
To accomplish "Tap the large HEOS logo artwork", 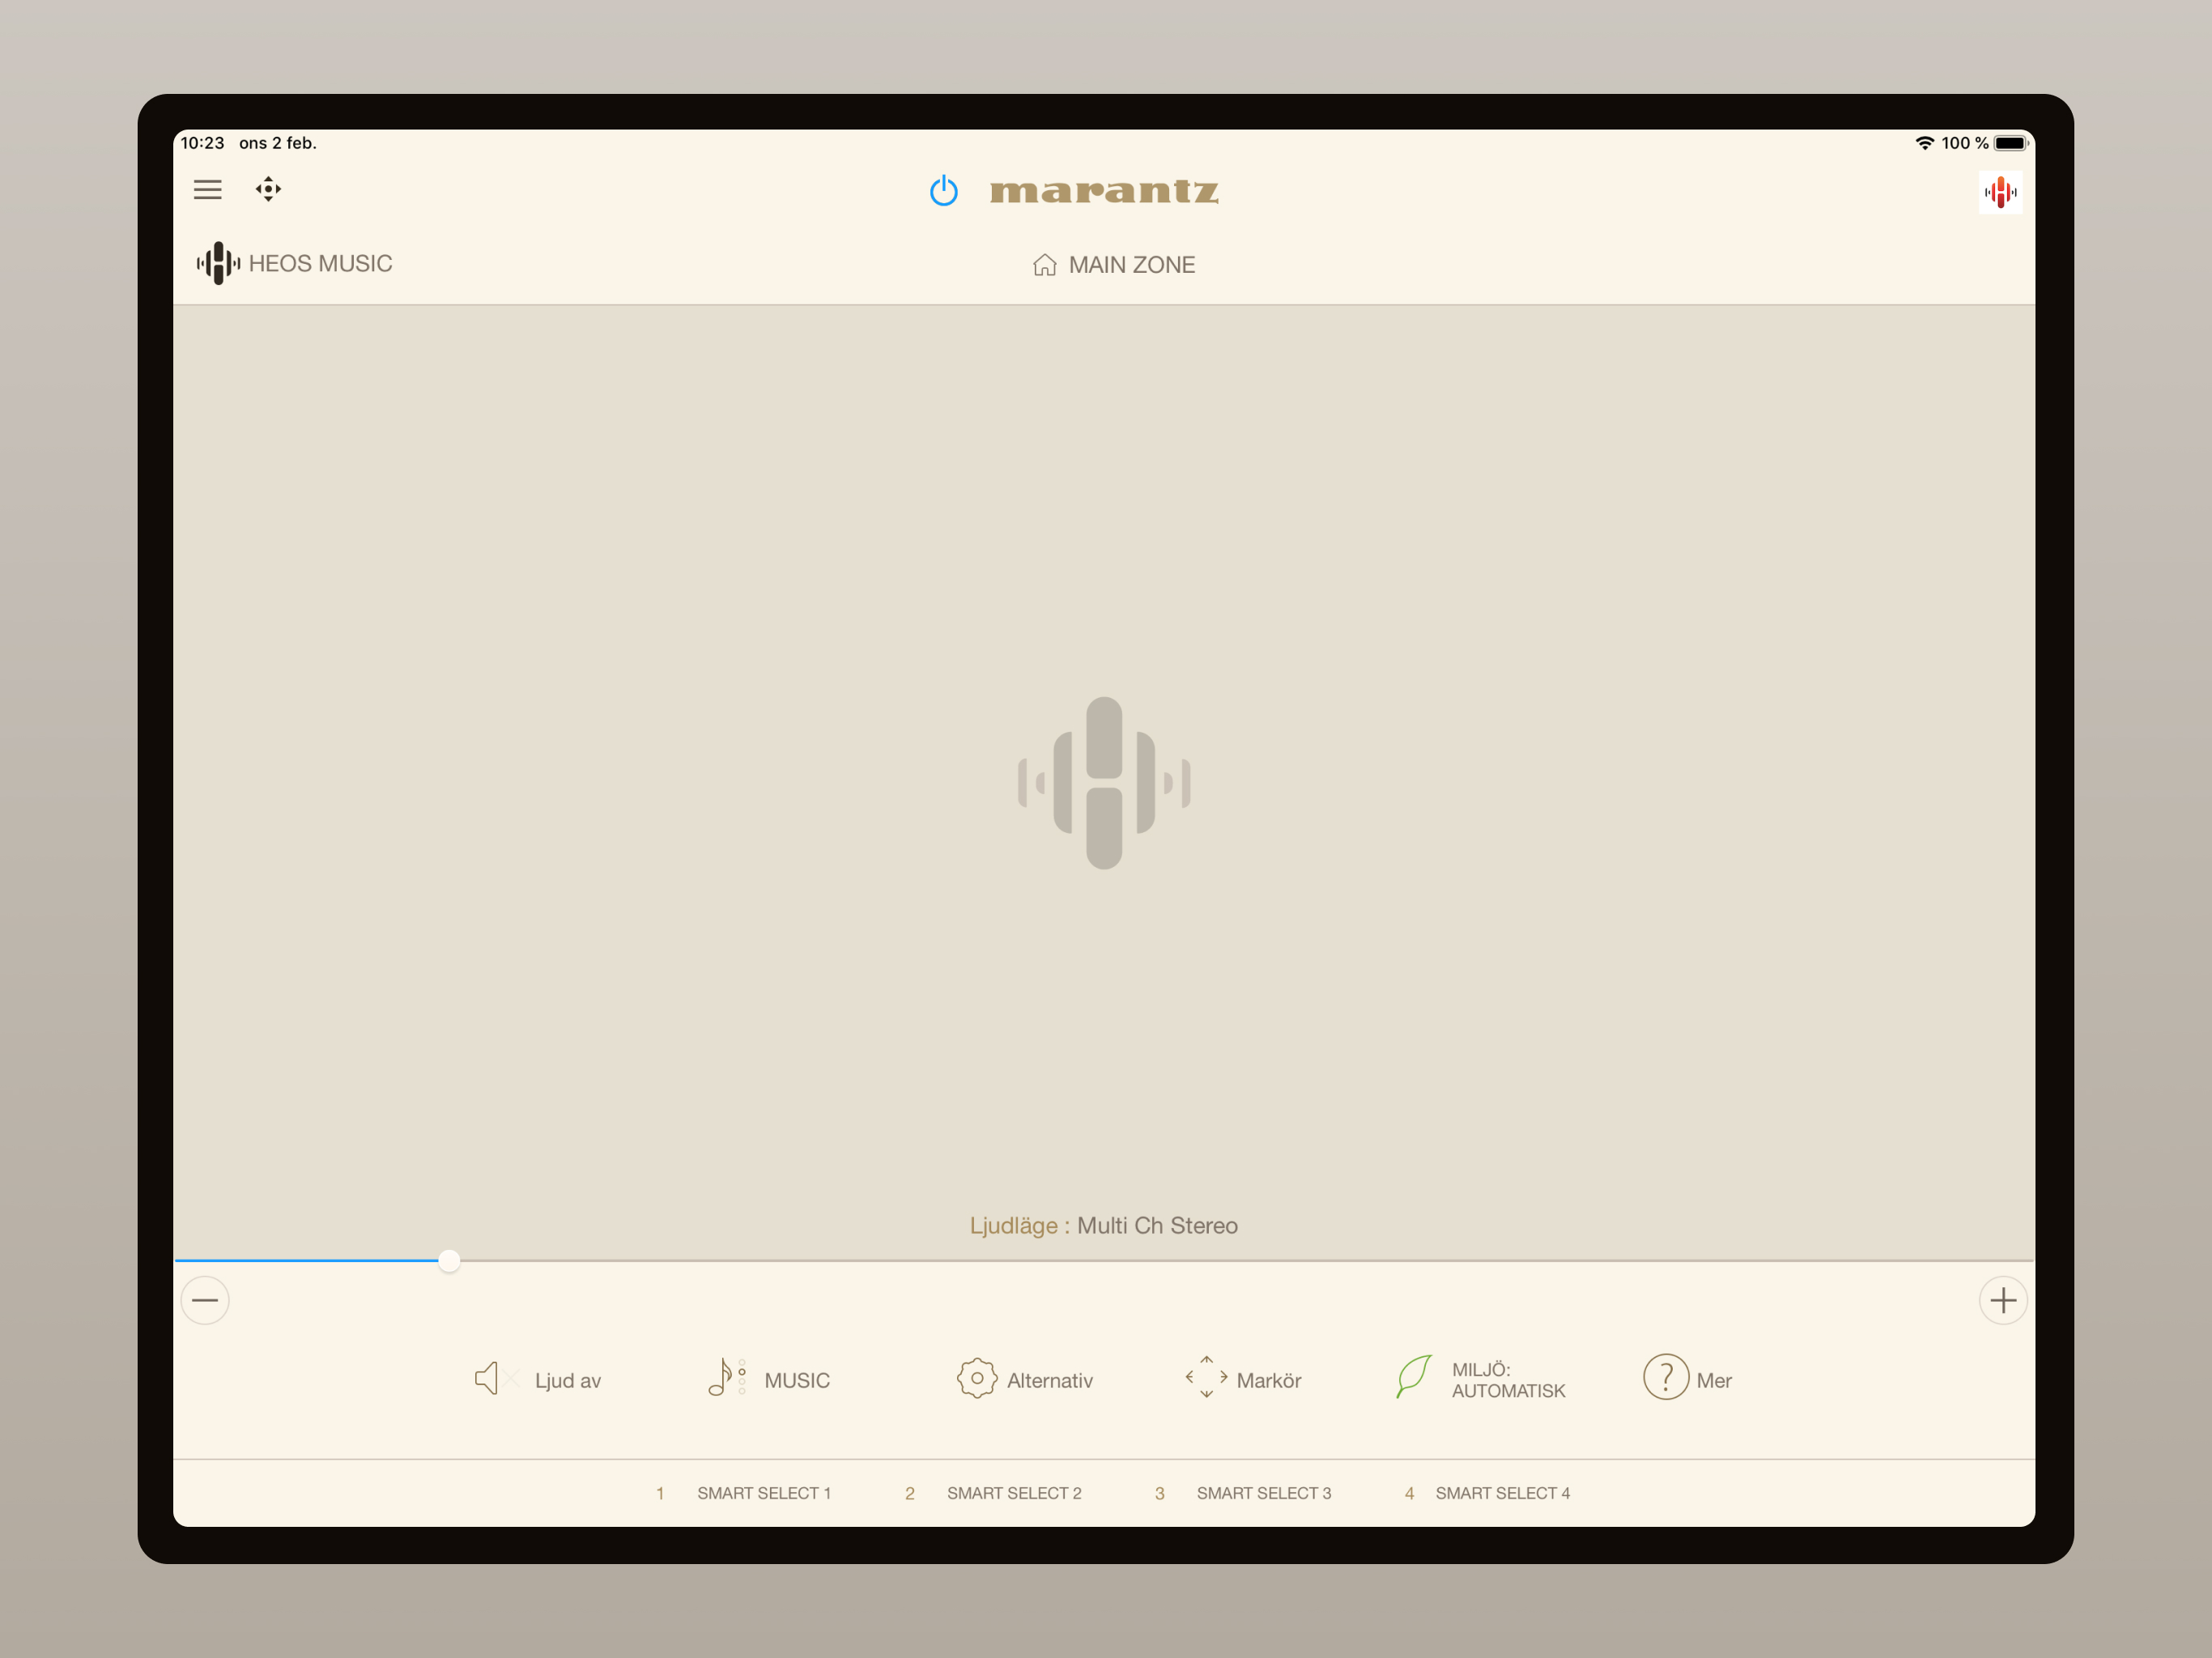I will pos(1104,783).
